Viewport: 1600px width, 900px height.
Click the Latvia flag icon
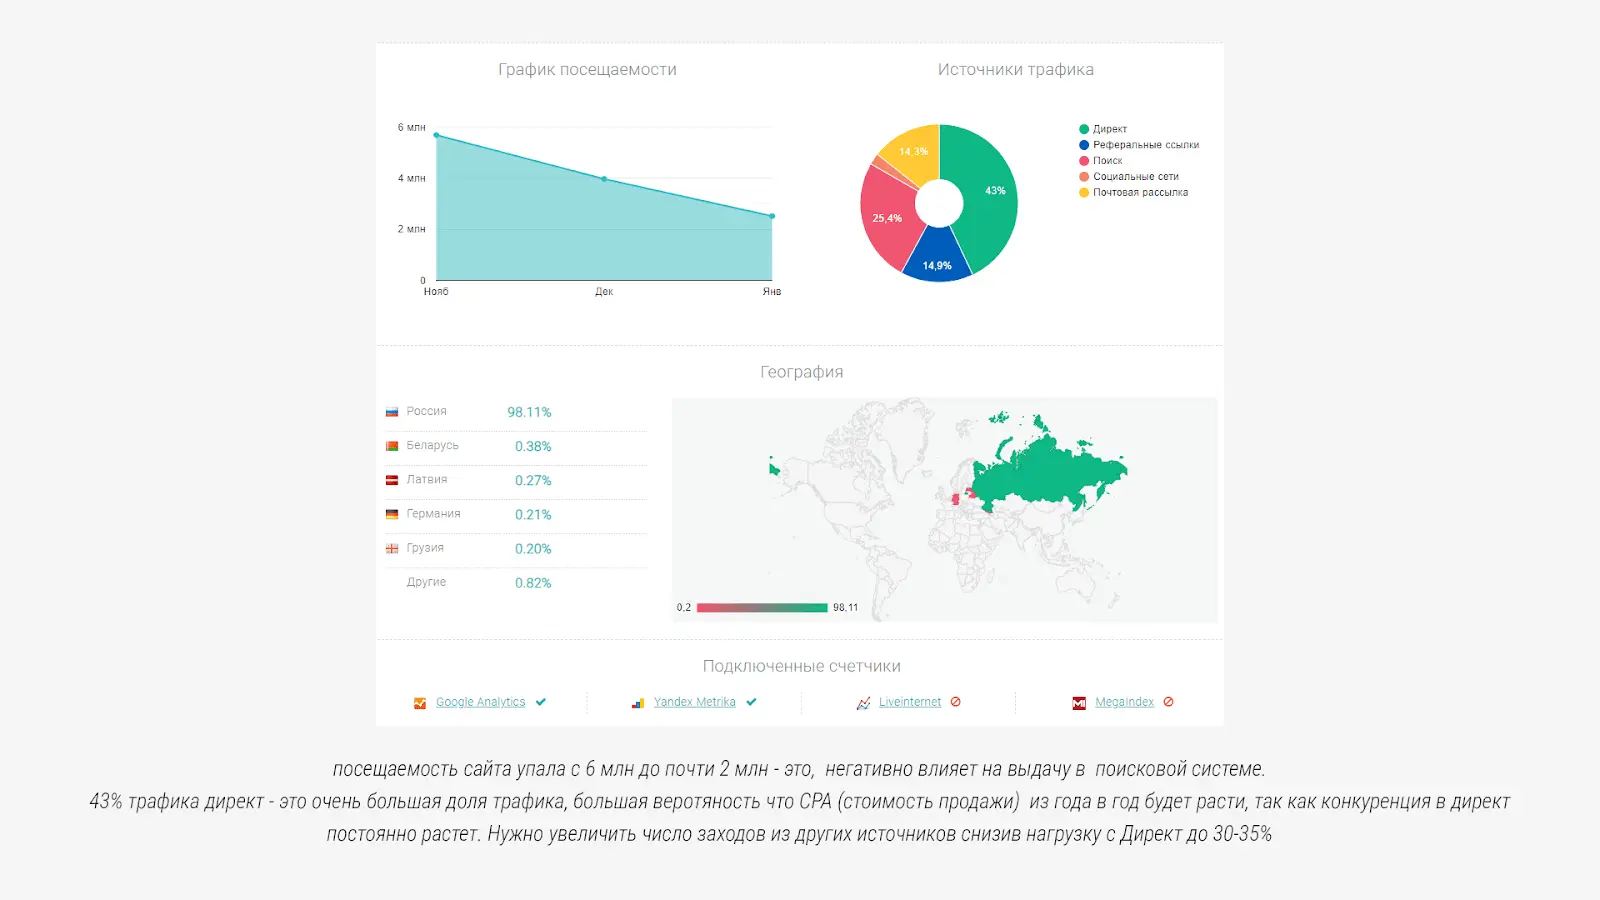coord(392,480)
